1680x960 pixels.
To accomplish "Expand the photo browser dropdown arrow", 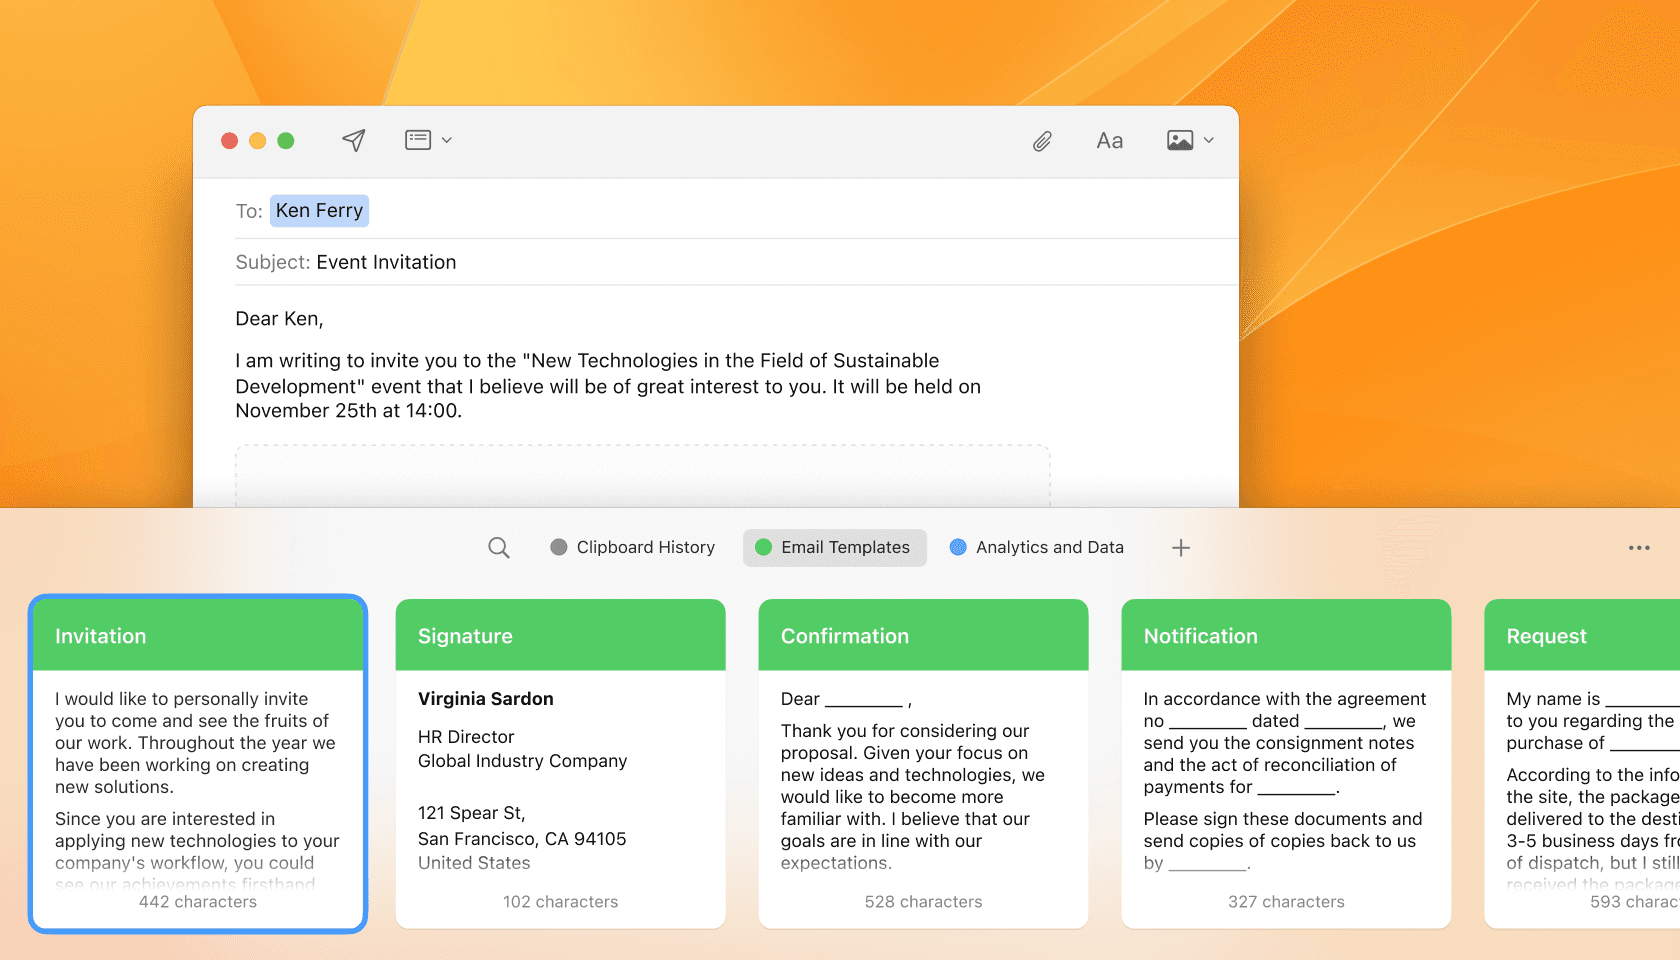I will (x=1209, y=140).
